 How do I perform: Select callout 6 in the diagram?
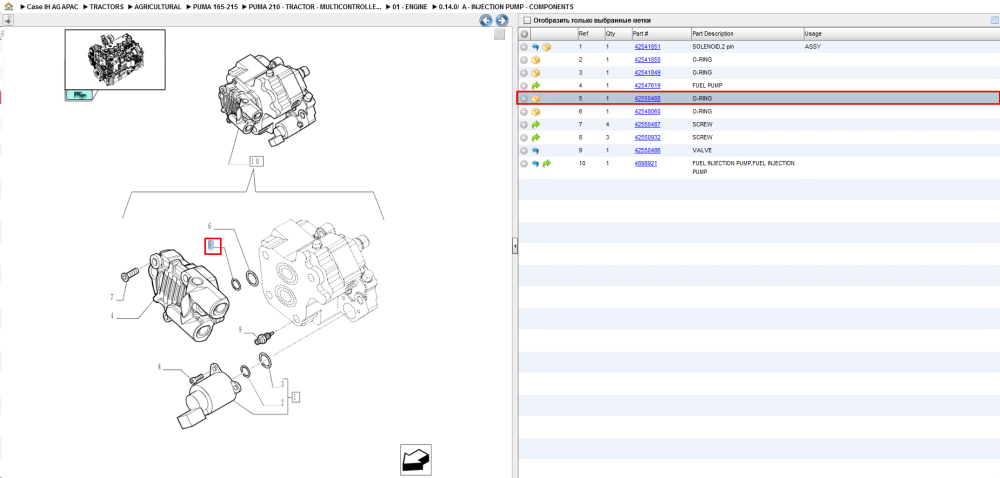(x=209, y=227)
